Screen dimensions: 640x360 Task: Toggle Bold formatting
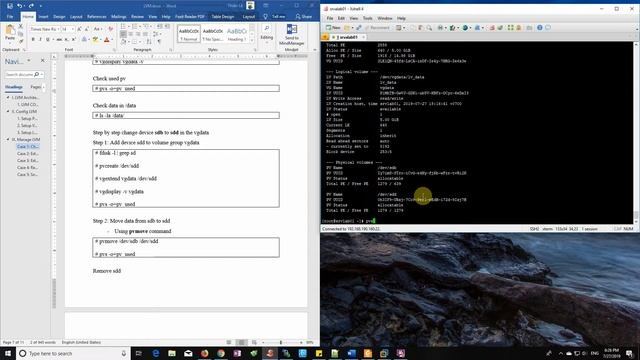click(33, 40)
